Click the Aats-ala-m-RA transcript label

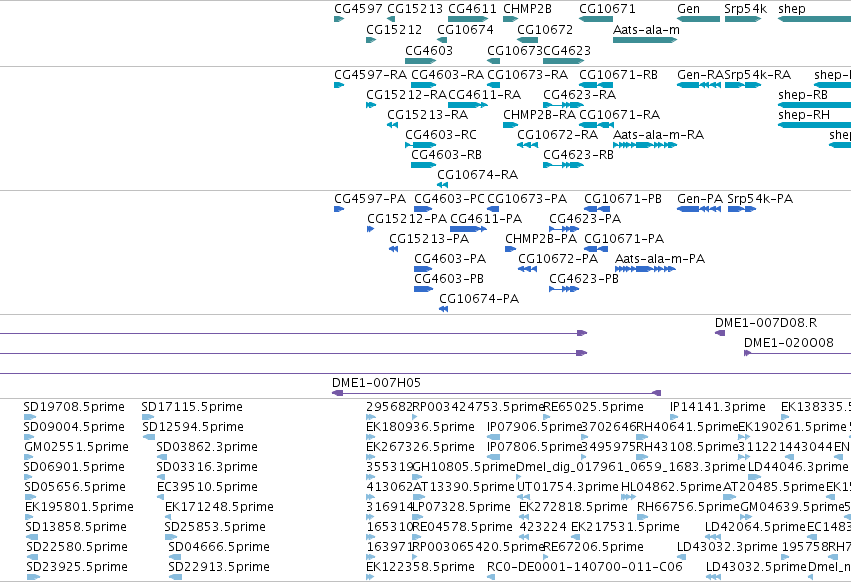(658, 134)
